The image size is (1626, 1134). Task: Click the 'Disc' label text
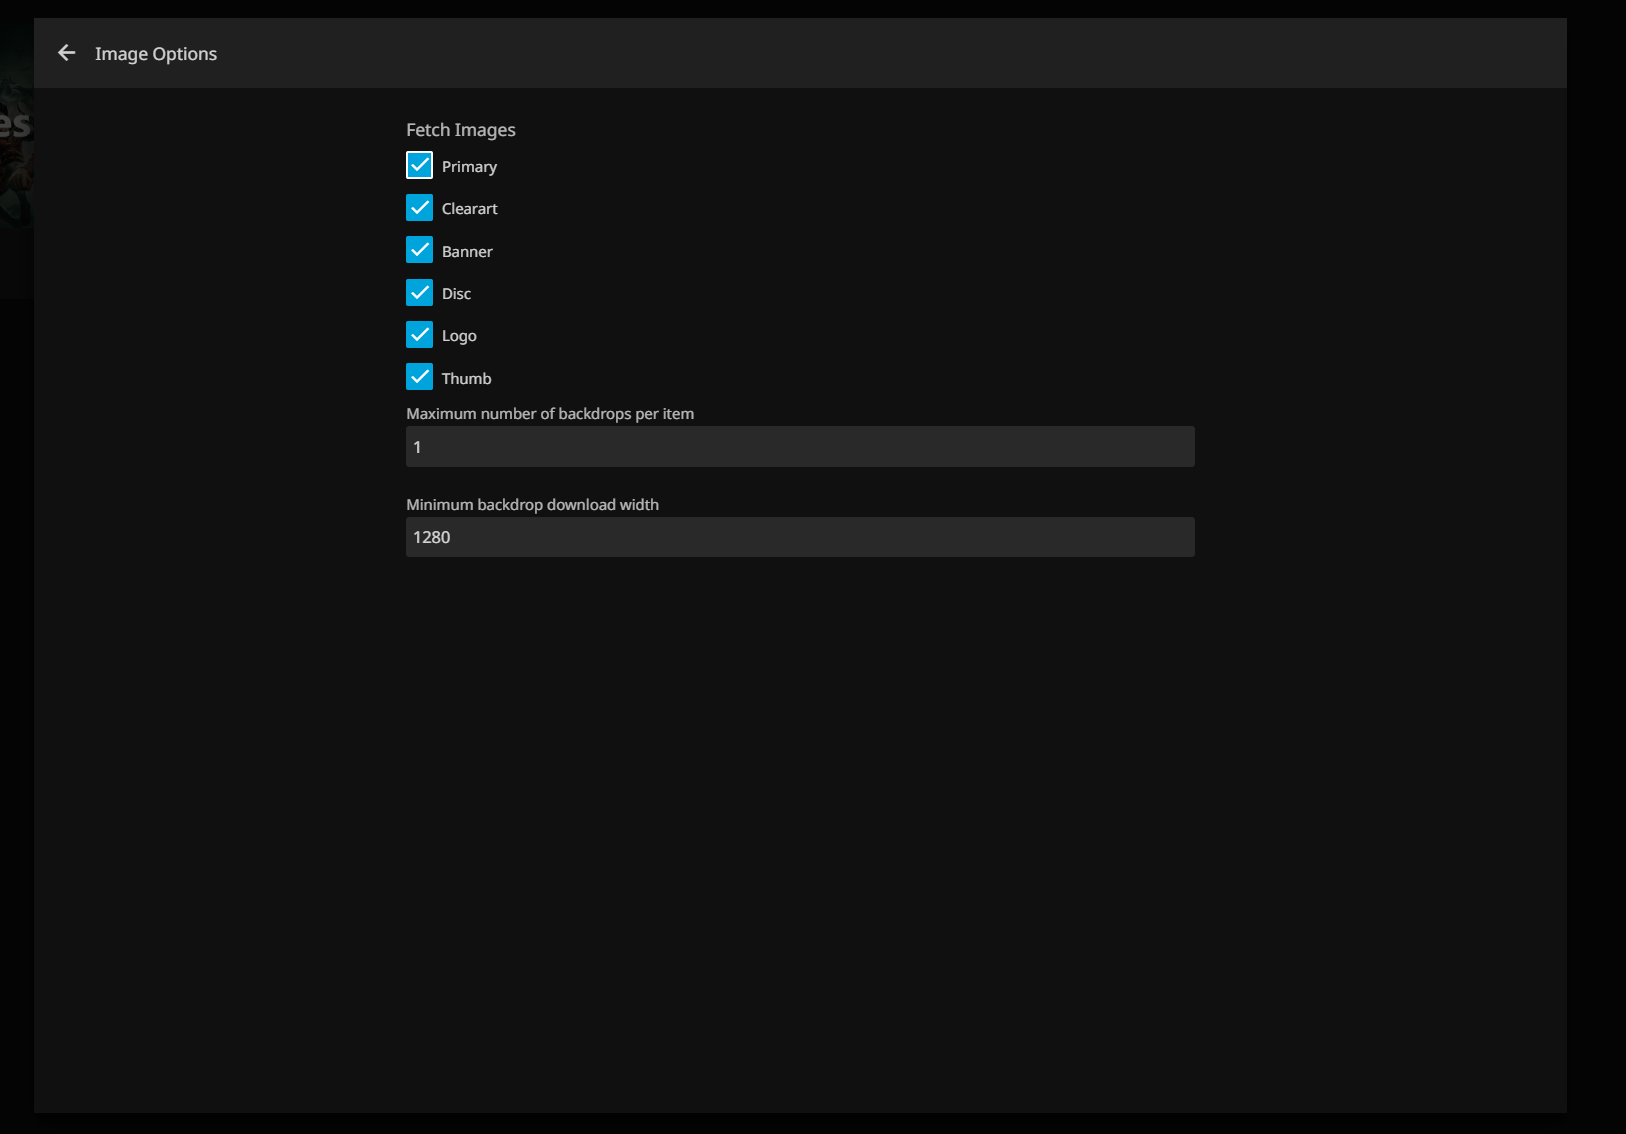456,294
